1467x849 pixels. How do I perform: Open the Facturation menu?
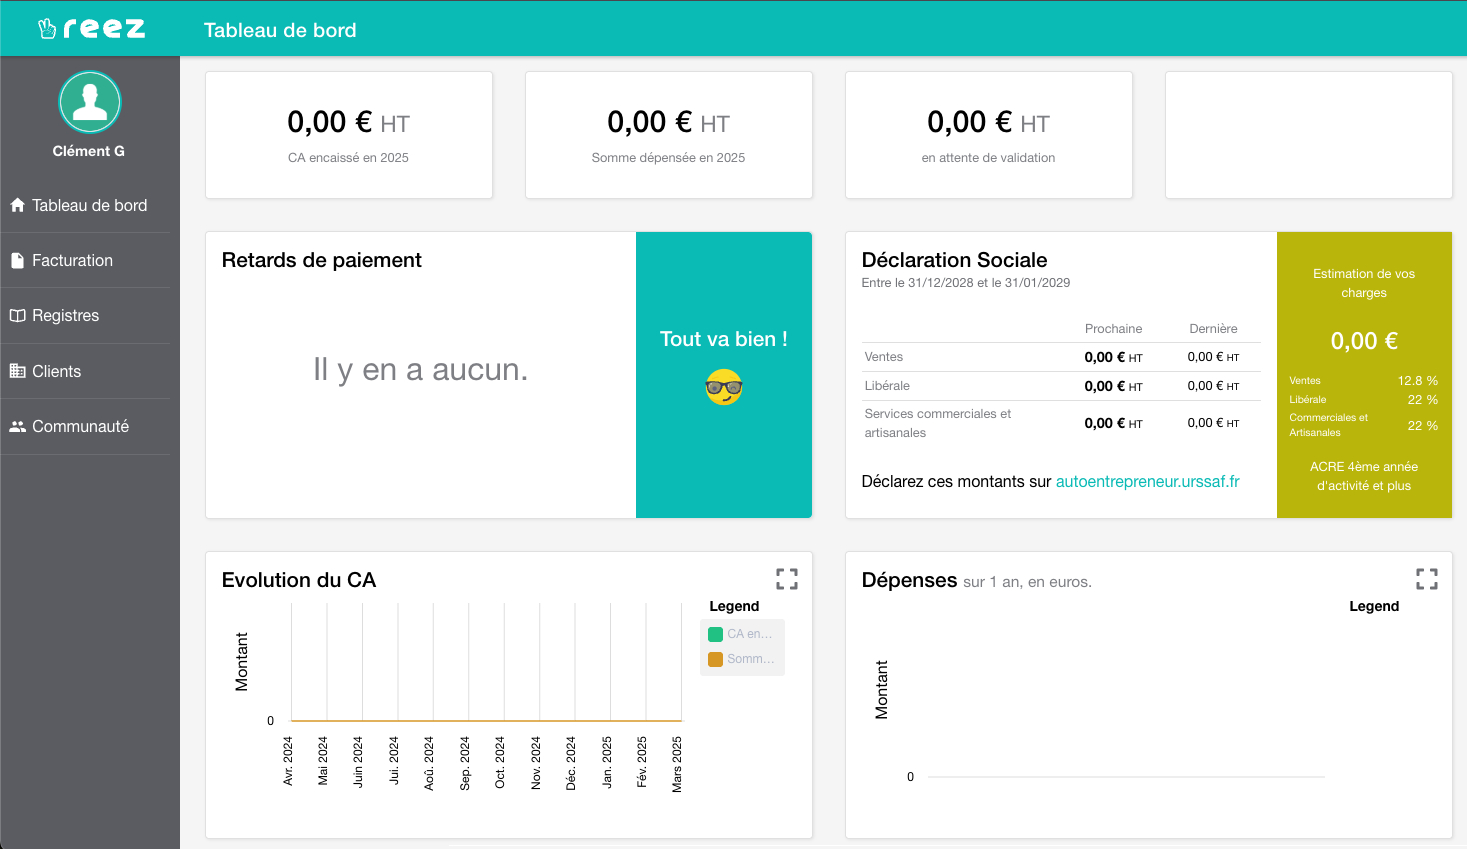click(72, 260)
